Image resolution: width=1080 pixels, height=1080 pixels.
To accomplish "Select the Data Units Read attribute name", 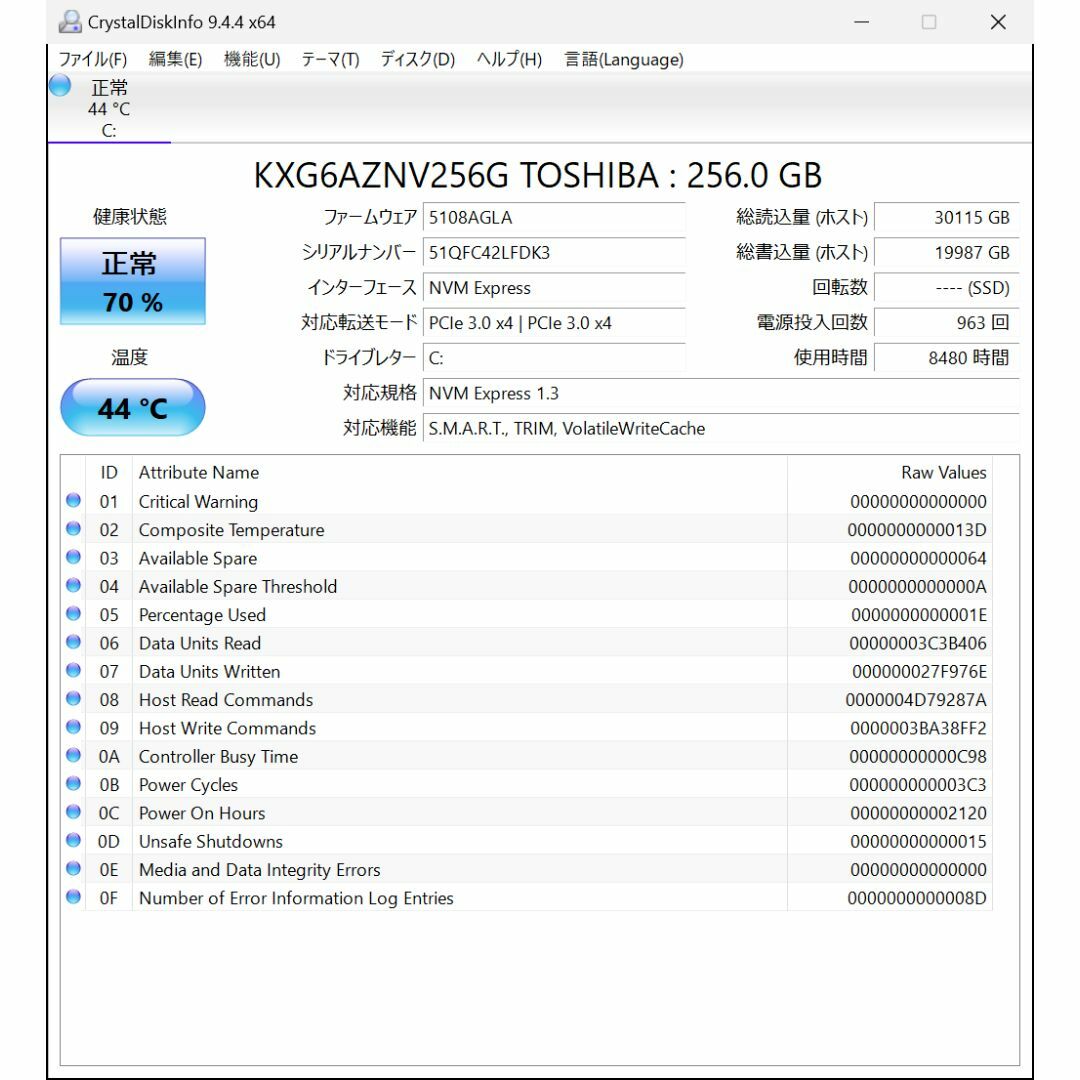I will click(x=200, y=643).
